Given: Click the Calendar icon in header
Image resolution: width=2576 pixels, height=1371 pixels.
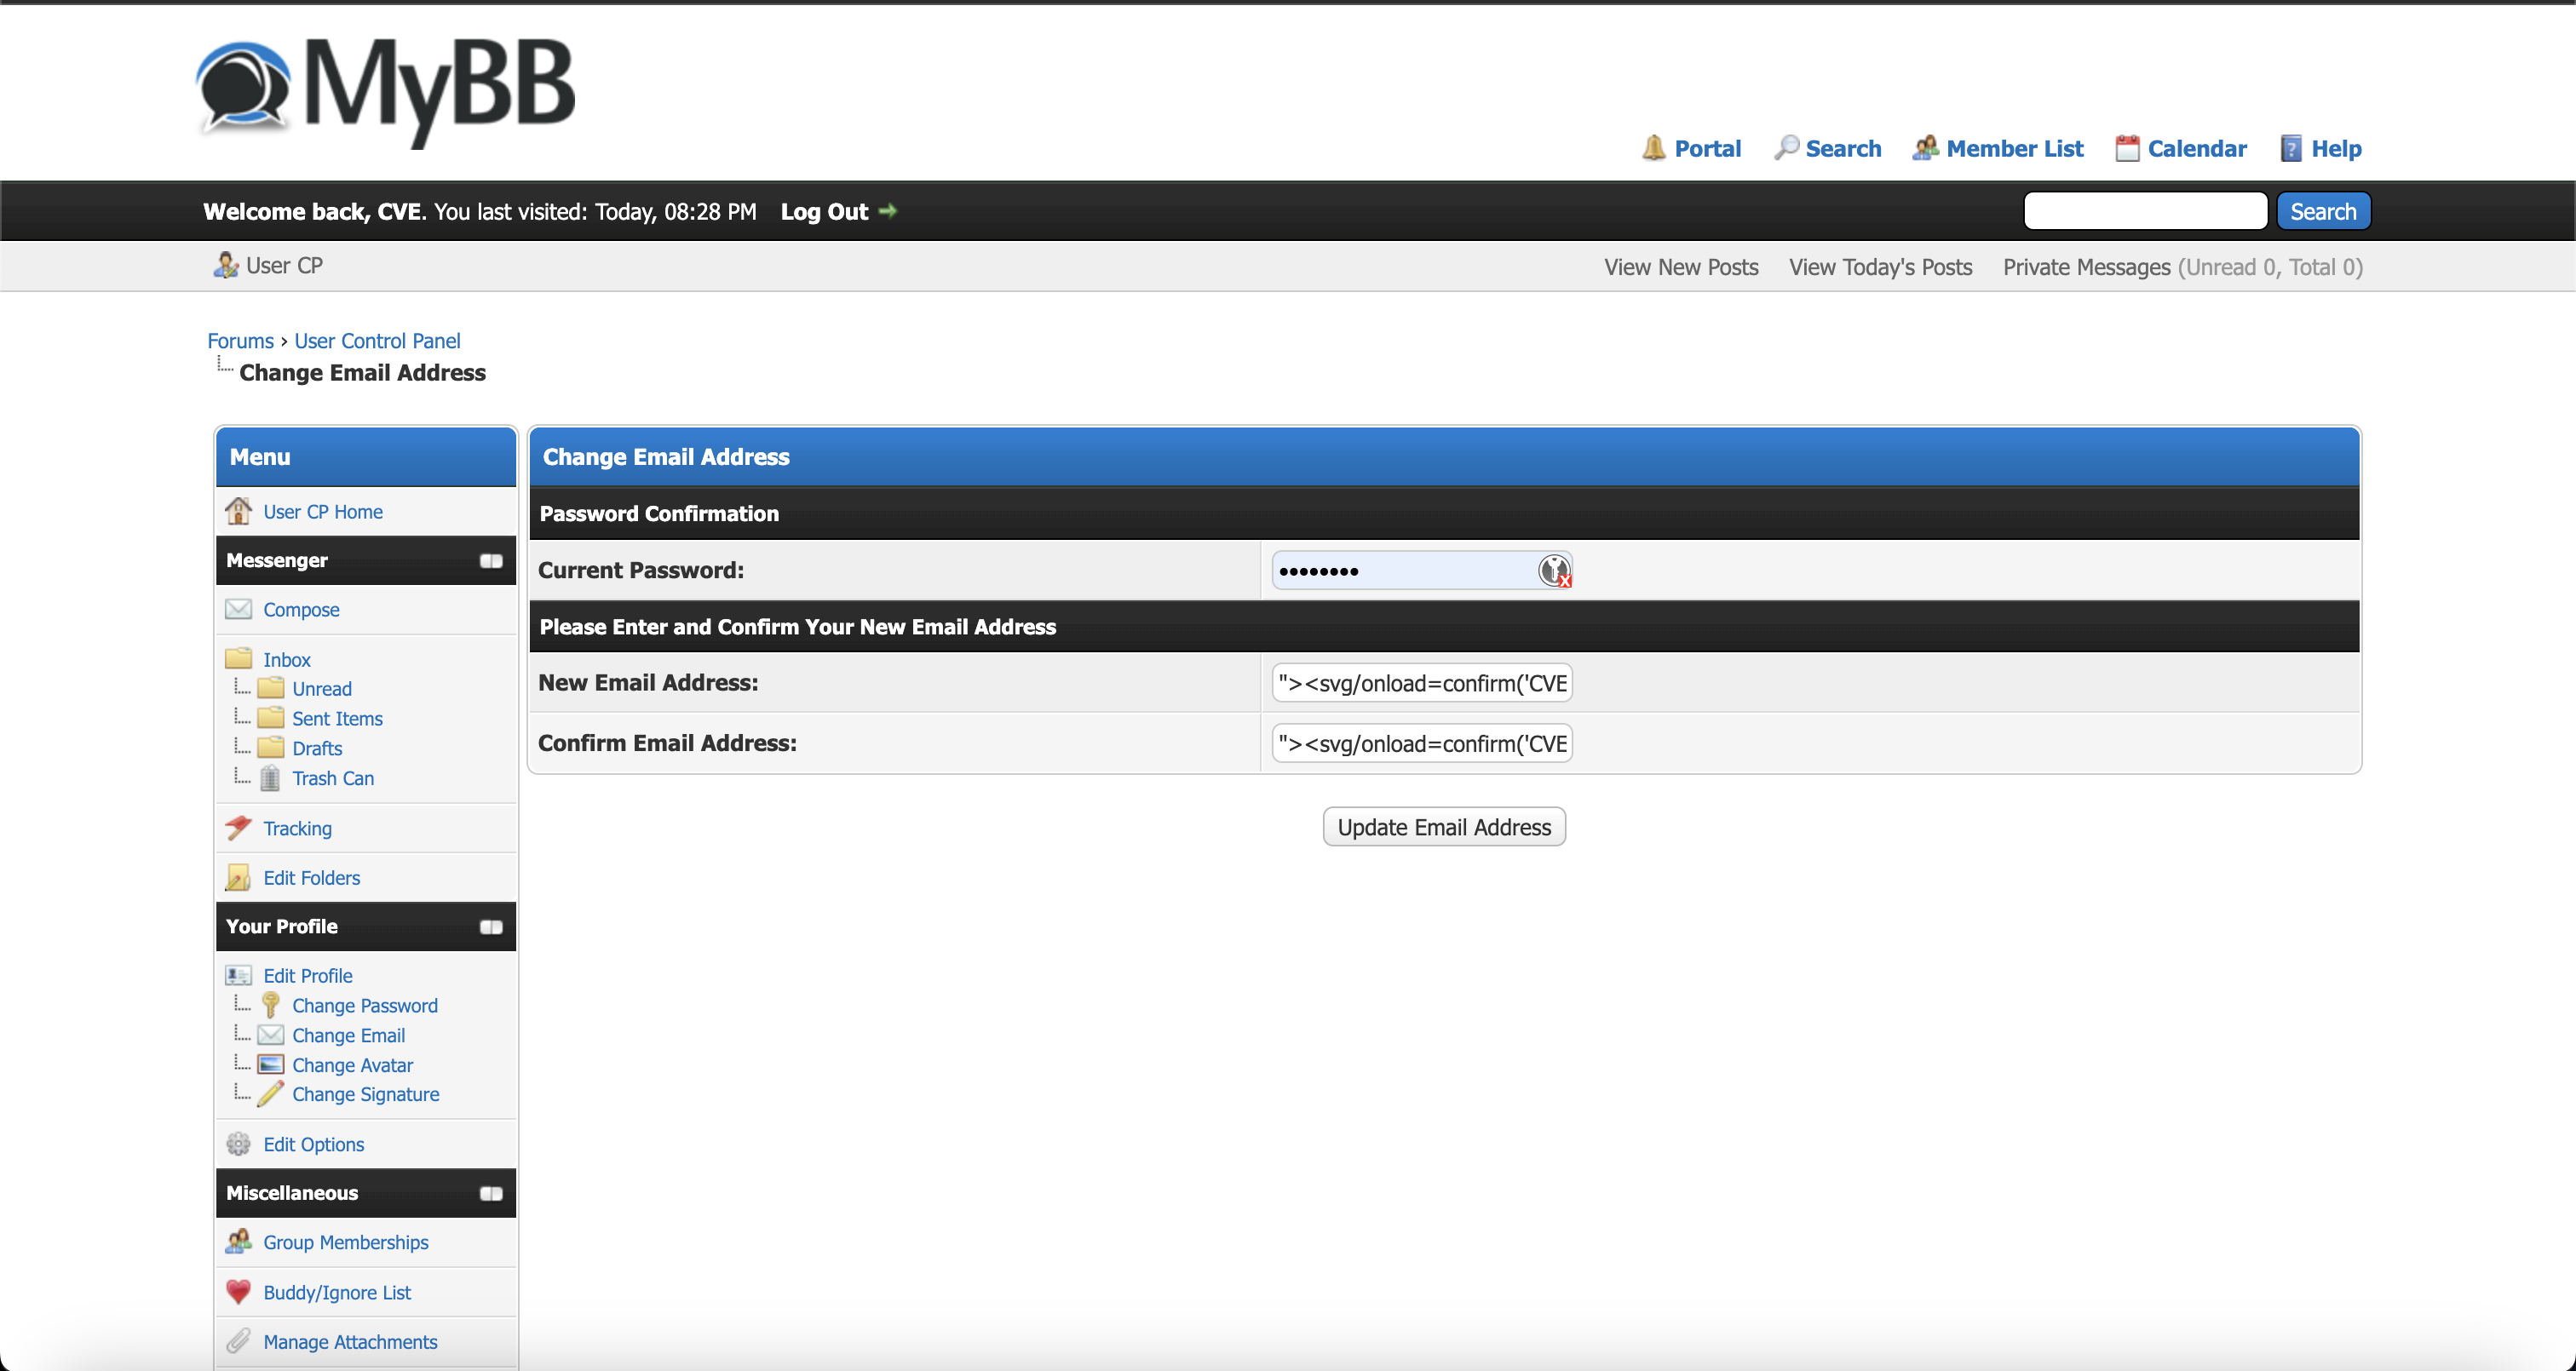Looking at the screenshot, I should click(2127, 148).
